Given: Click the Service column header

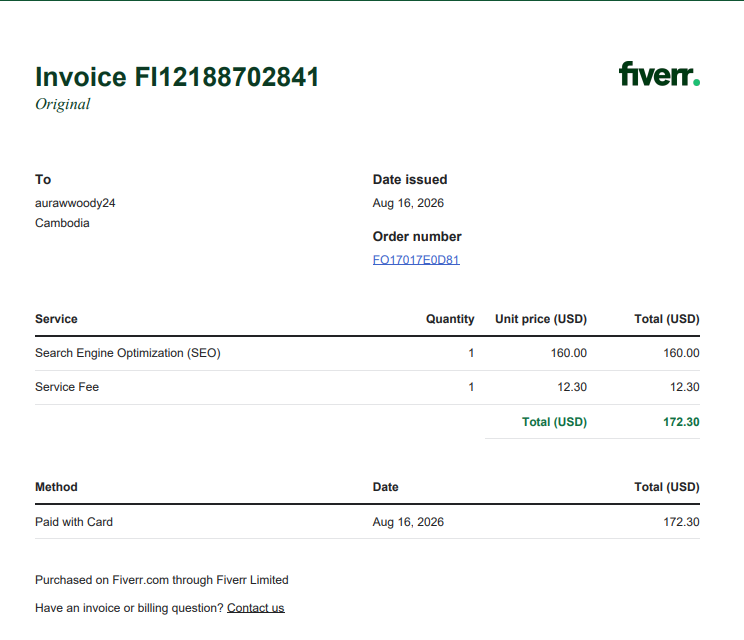Looking at the screenshot, I should click(56, 319).
